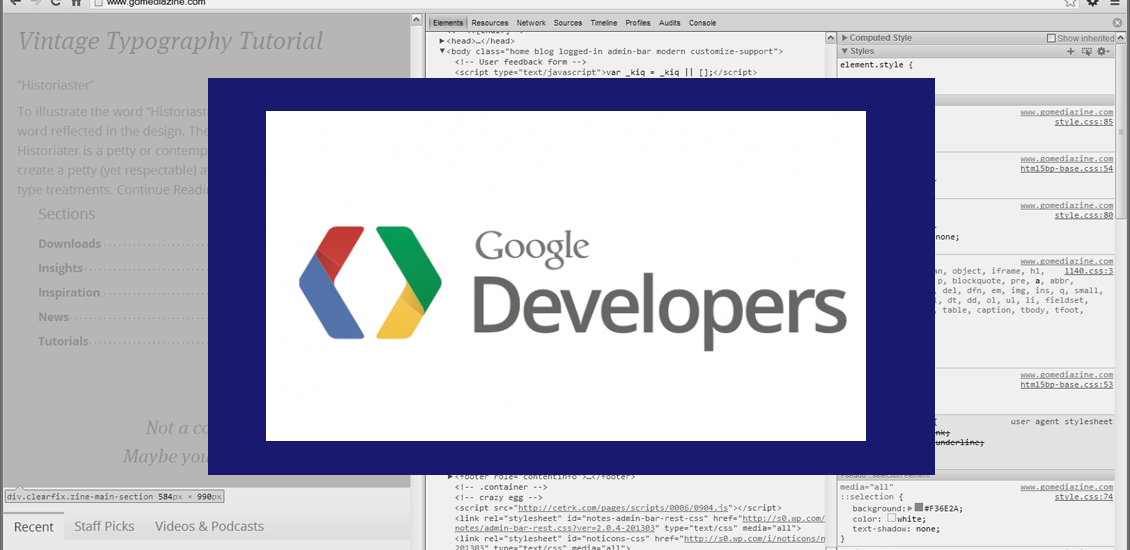Click the ::selection selector text
1130x550 pixels.
tap(867, 497)
